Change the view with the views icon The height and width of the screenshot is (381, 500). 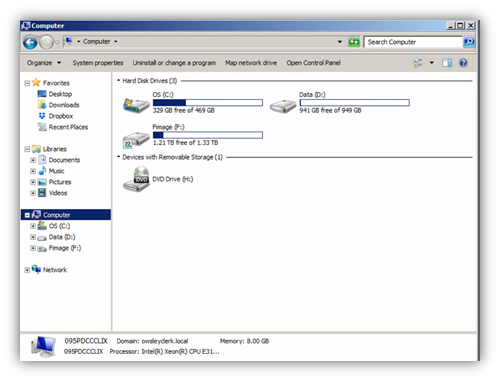tap(417, 63)
